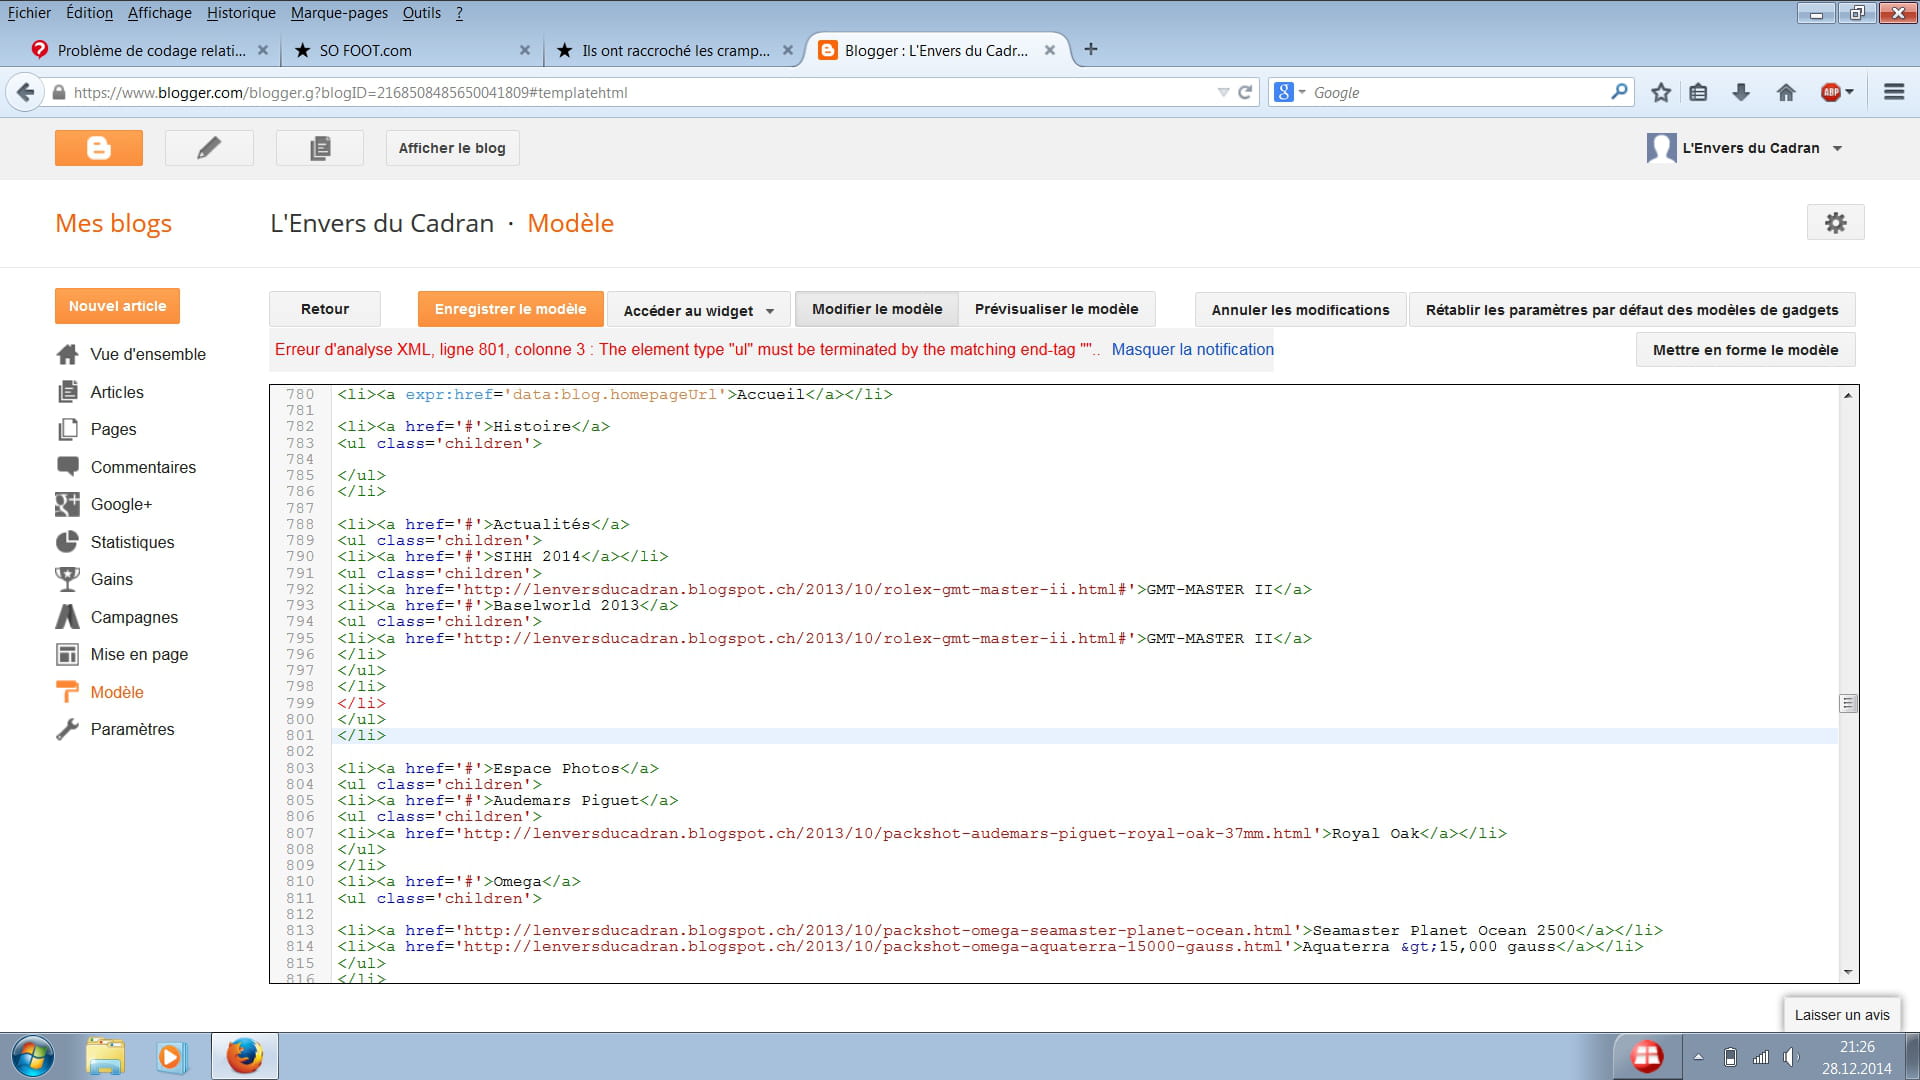Go to browser home page icon

[1786, 92]
